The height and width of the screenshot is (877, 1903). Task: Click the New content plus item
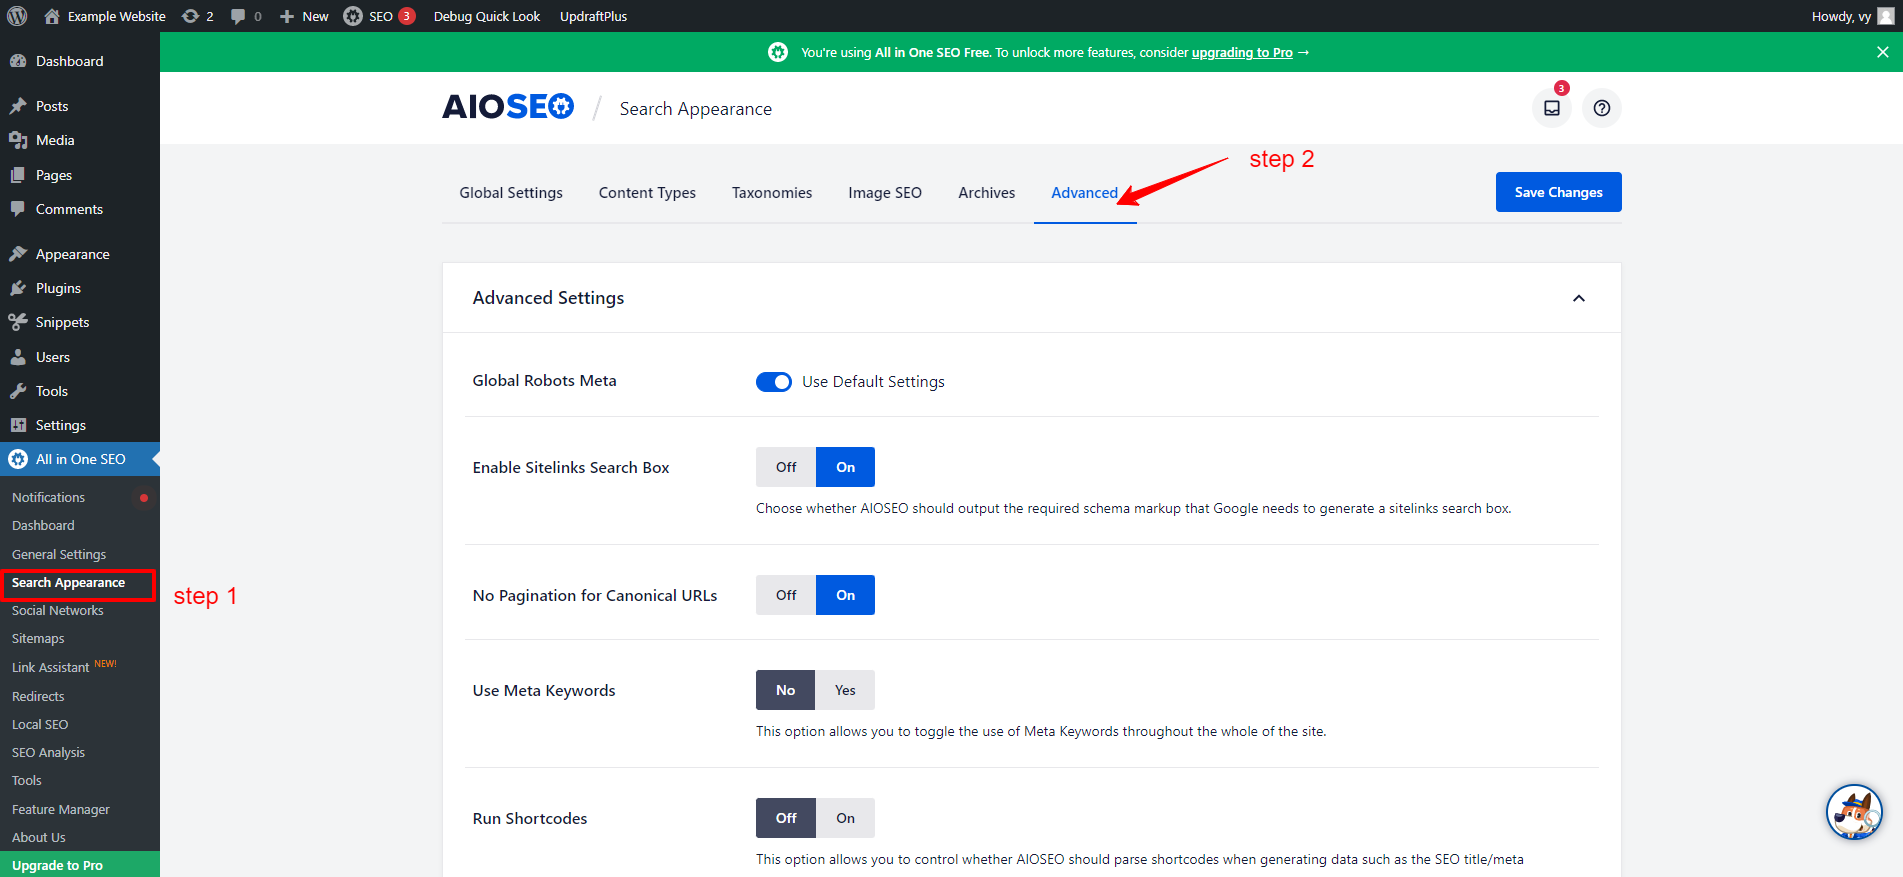(304, 16)
